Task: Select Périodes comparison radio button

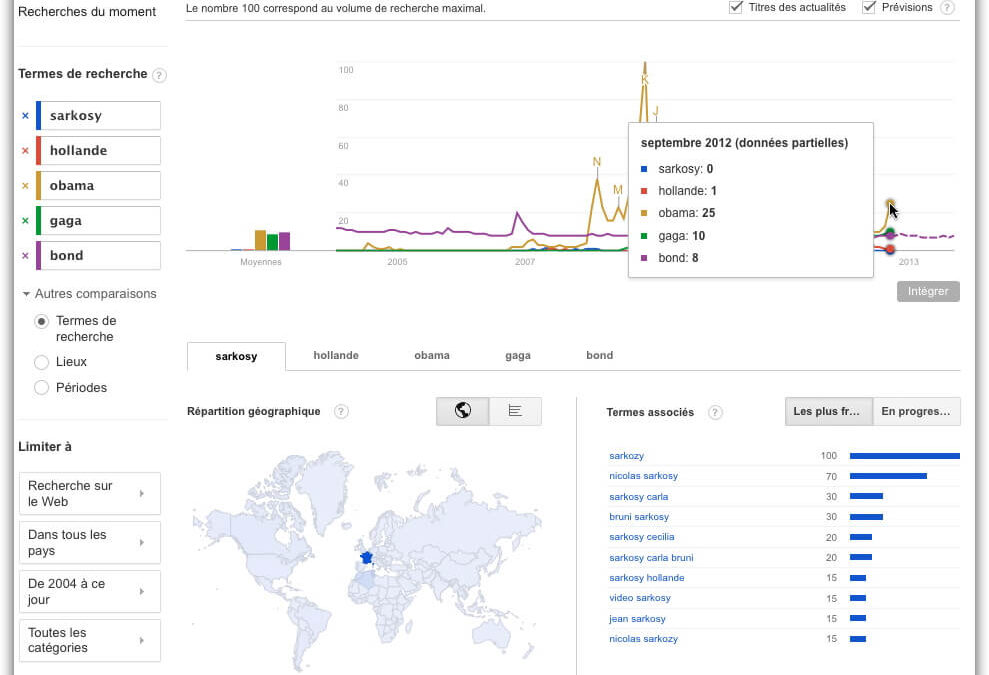Action: 42,387
